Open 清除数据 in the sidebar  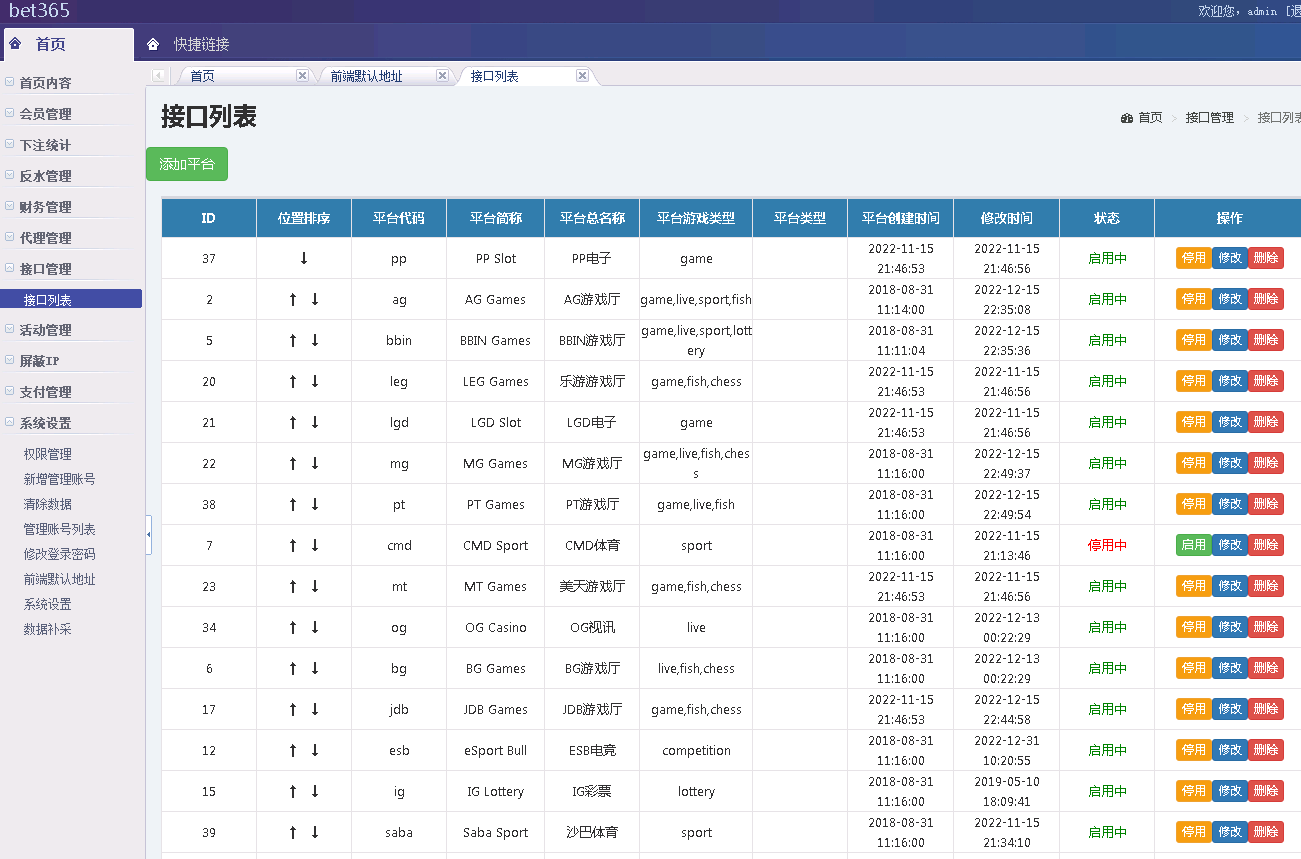(48, 504)
